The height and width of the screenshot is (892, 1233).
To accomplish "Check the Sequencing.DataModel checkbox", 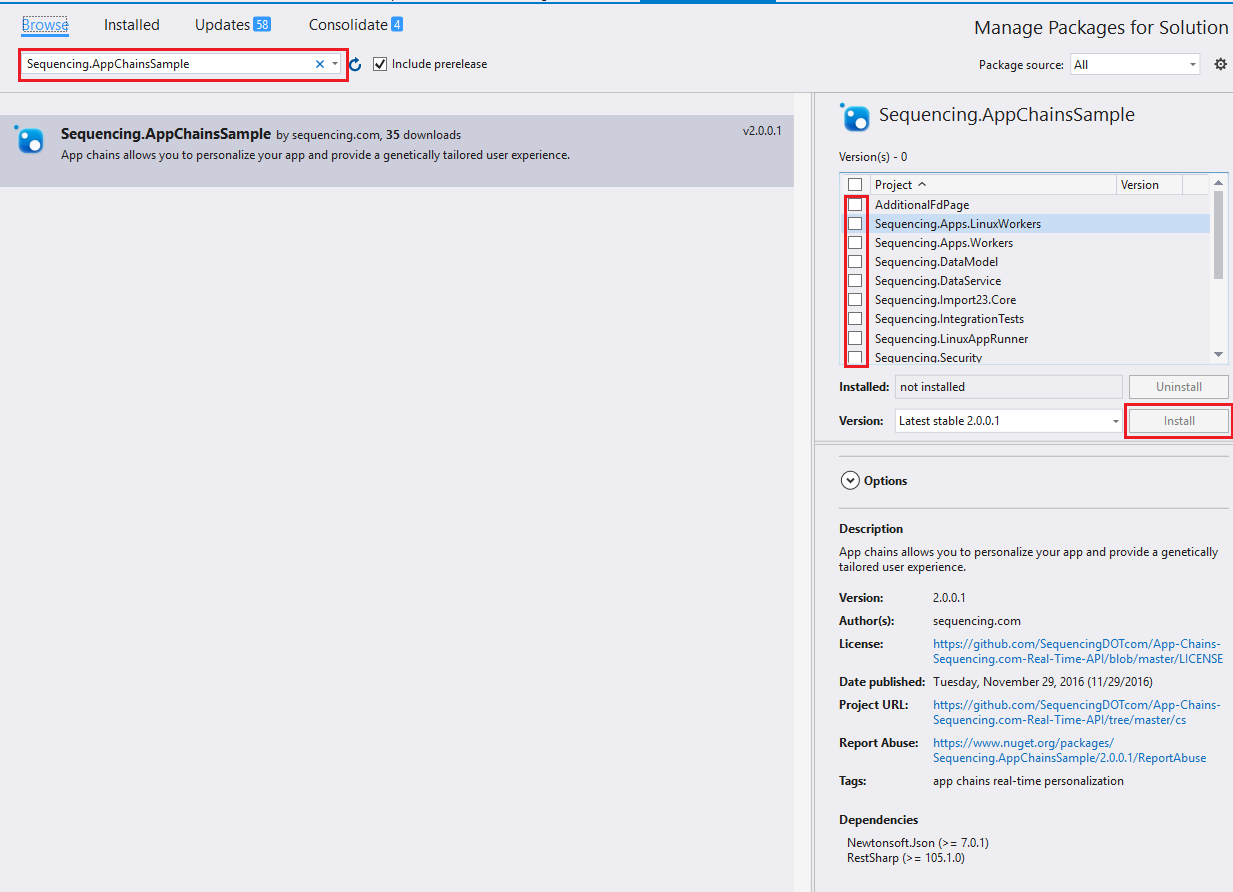I will point(855,262).
